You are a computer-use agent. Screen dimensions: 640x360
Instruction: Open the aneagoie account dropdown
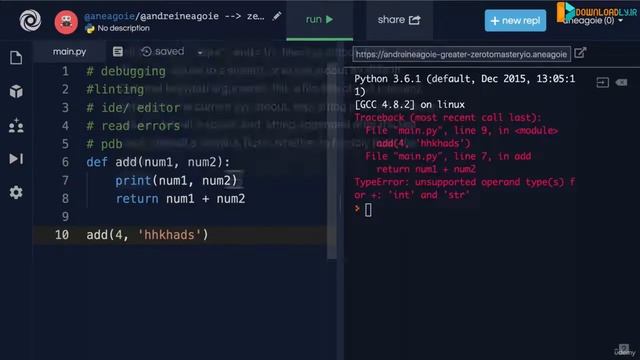(593, 21)
